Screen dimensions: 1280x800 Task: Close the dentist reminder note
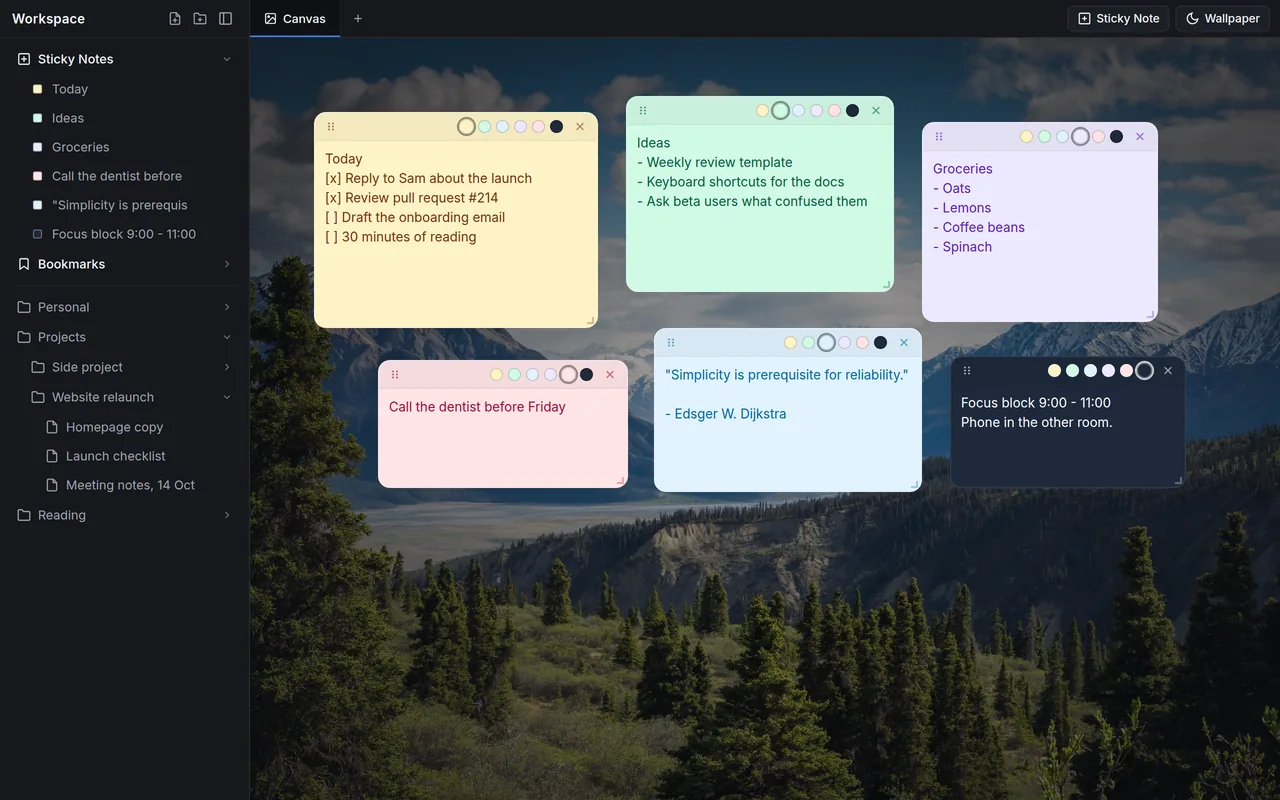[610, 375]
